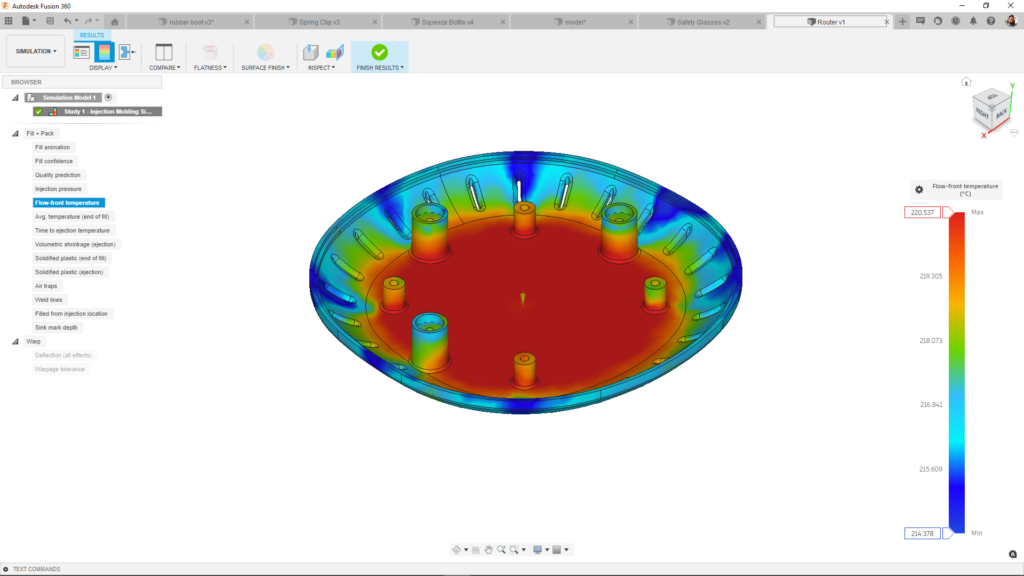Open the job status clock icon

[955, 22]
